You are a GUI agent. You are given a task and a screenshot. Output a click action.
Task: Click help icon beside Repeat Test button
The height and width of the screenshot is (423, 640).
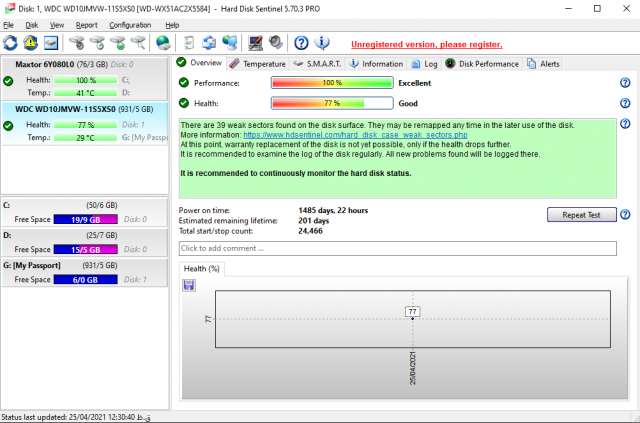point(625,214)
